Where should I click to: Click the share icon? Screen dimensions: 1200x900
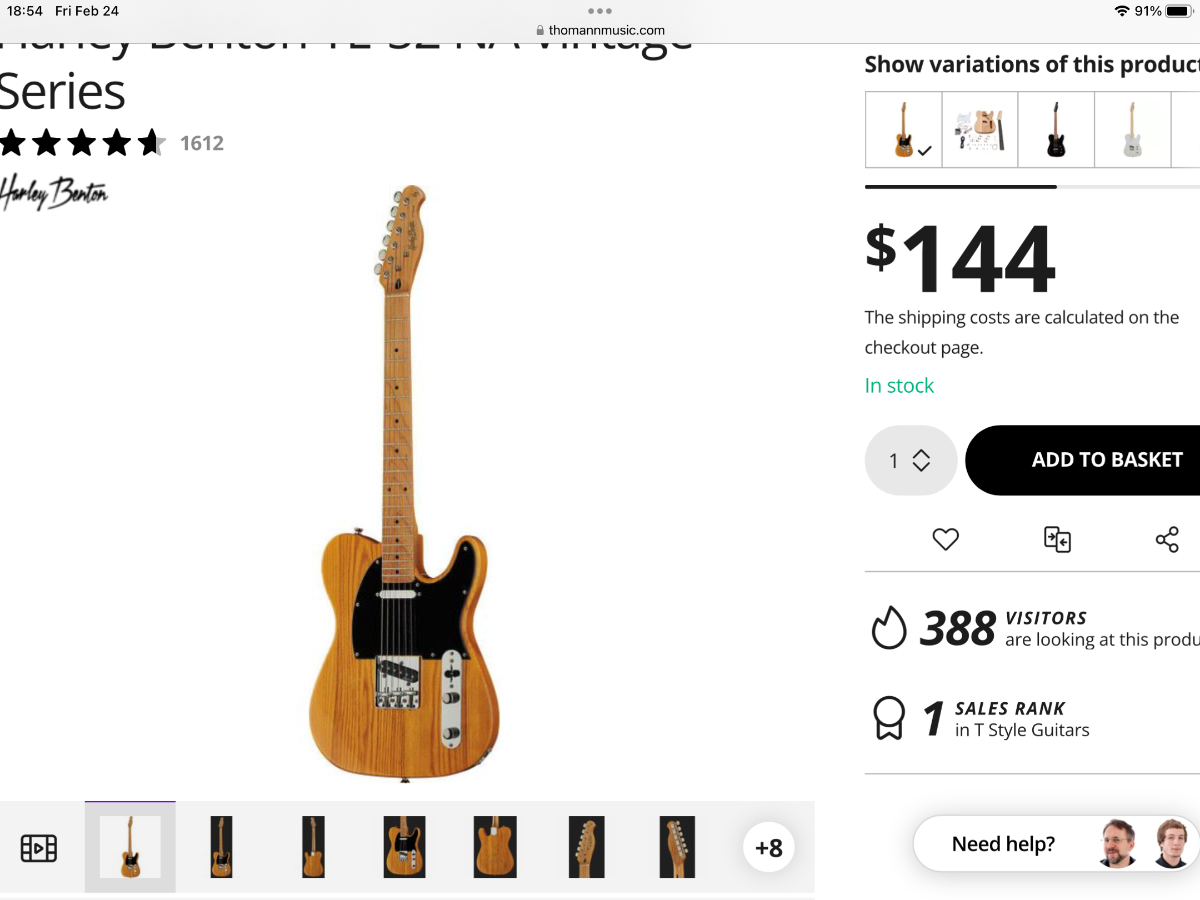coord(1167,540)
